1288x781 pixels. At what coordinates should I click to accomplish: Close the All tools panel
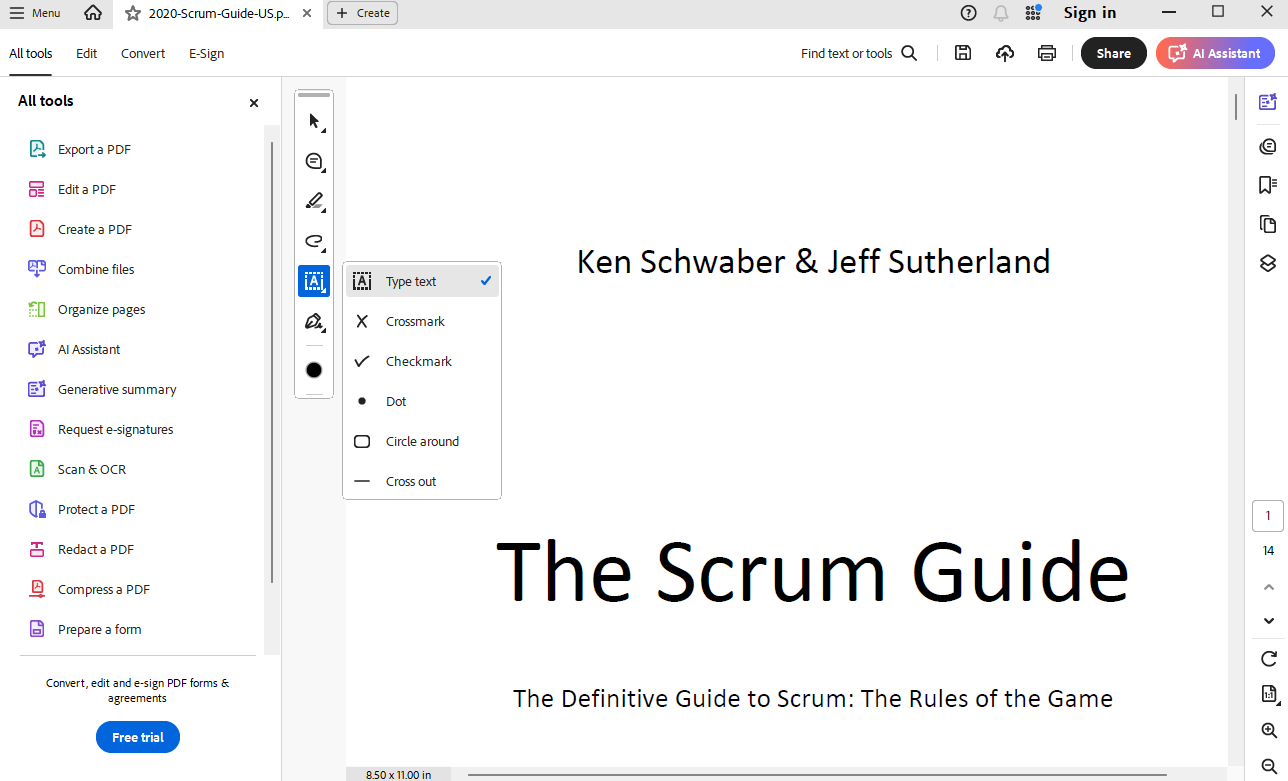(x=254, y=102)
